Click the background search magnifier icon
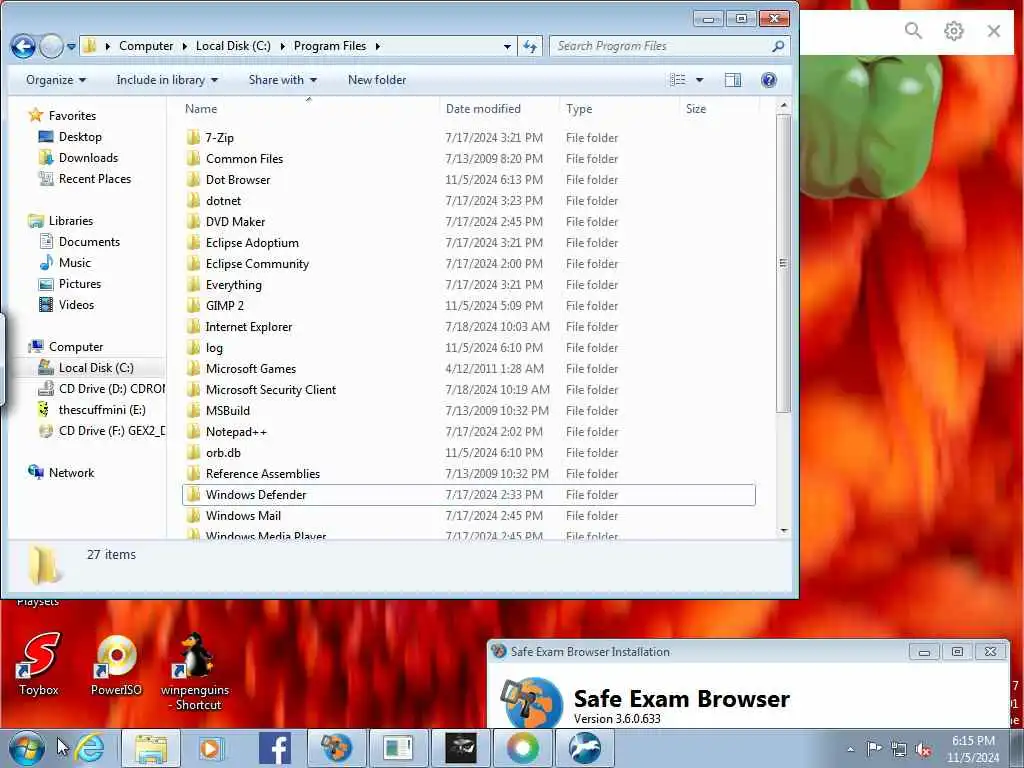The height and width of the screenshot is (768, 1024). tap(913, 30)
